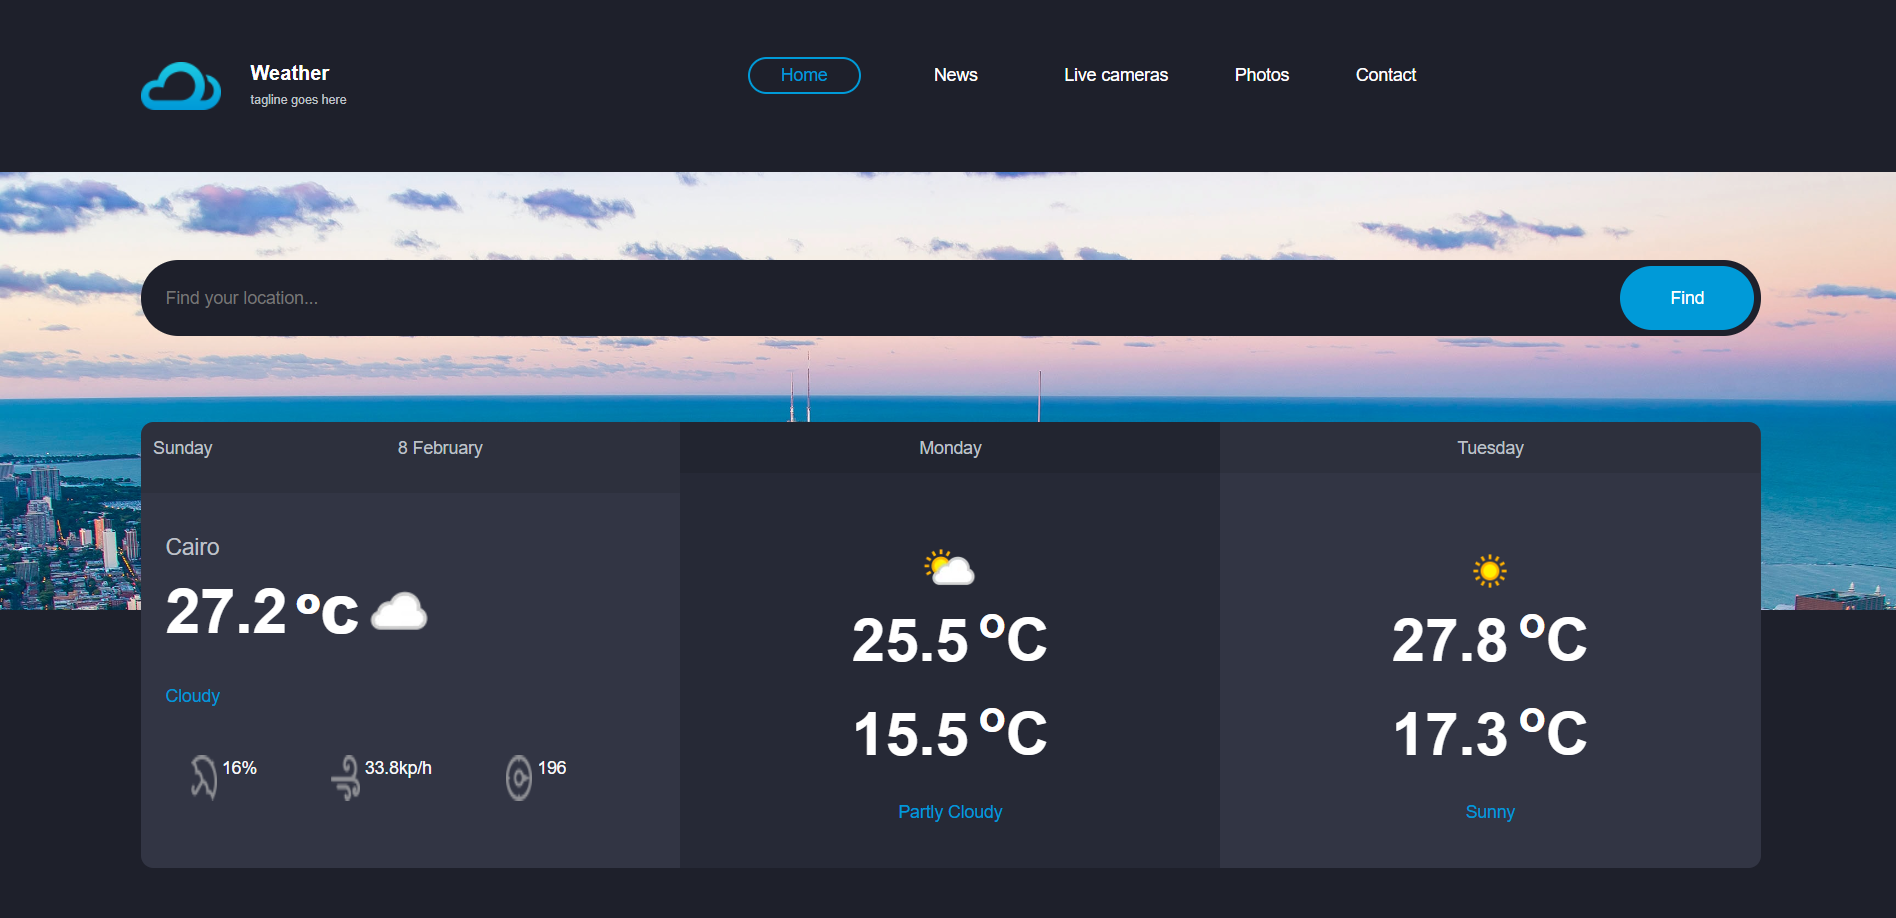Viewport: 1896px width, 918px height.
Task: Click the compass icon beside 196
Action: [x=518, y=777]
